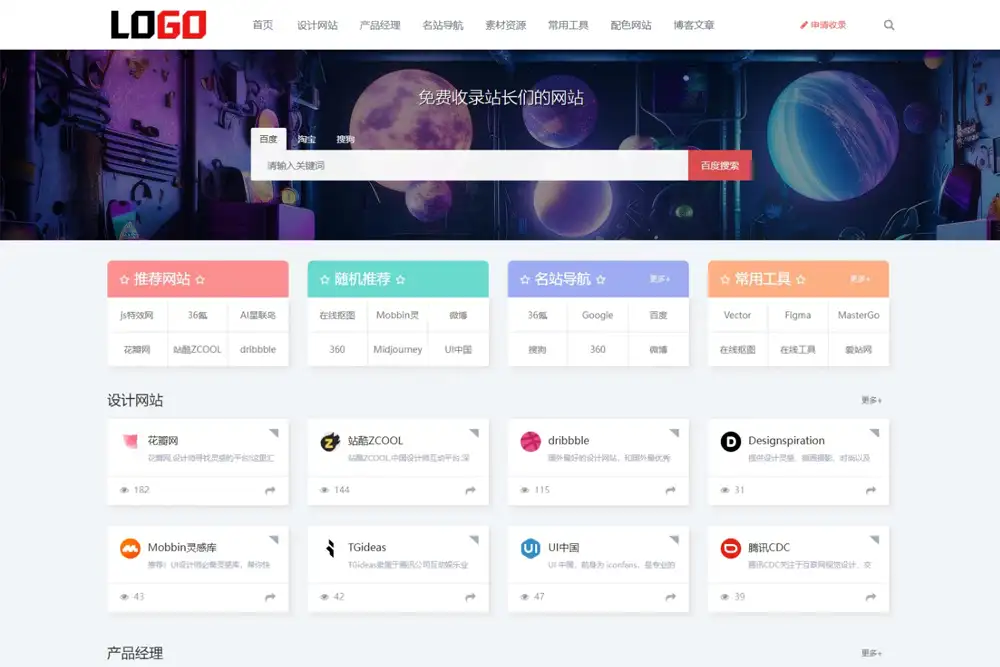Image resolution: width=1000 pixels, height=667 pixels.
Task: Open the search magnifier icon in header
Action: [x=888, y=25]
